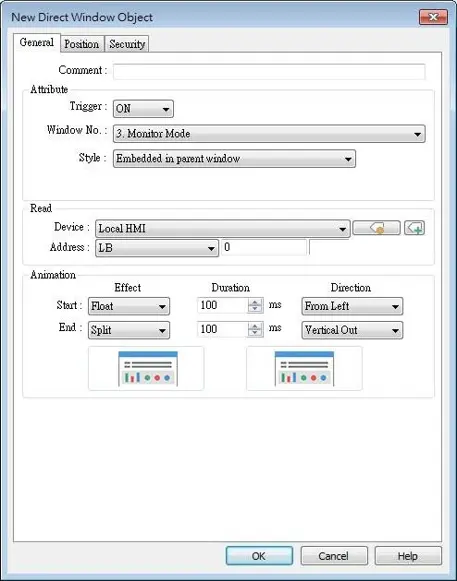This screenshot has width=457, height=581.
Task: Open the Trigger ON dropdown
Action: 143,109
